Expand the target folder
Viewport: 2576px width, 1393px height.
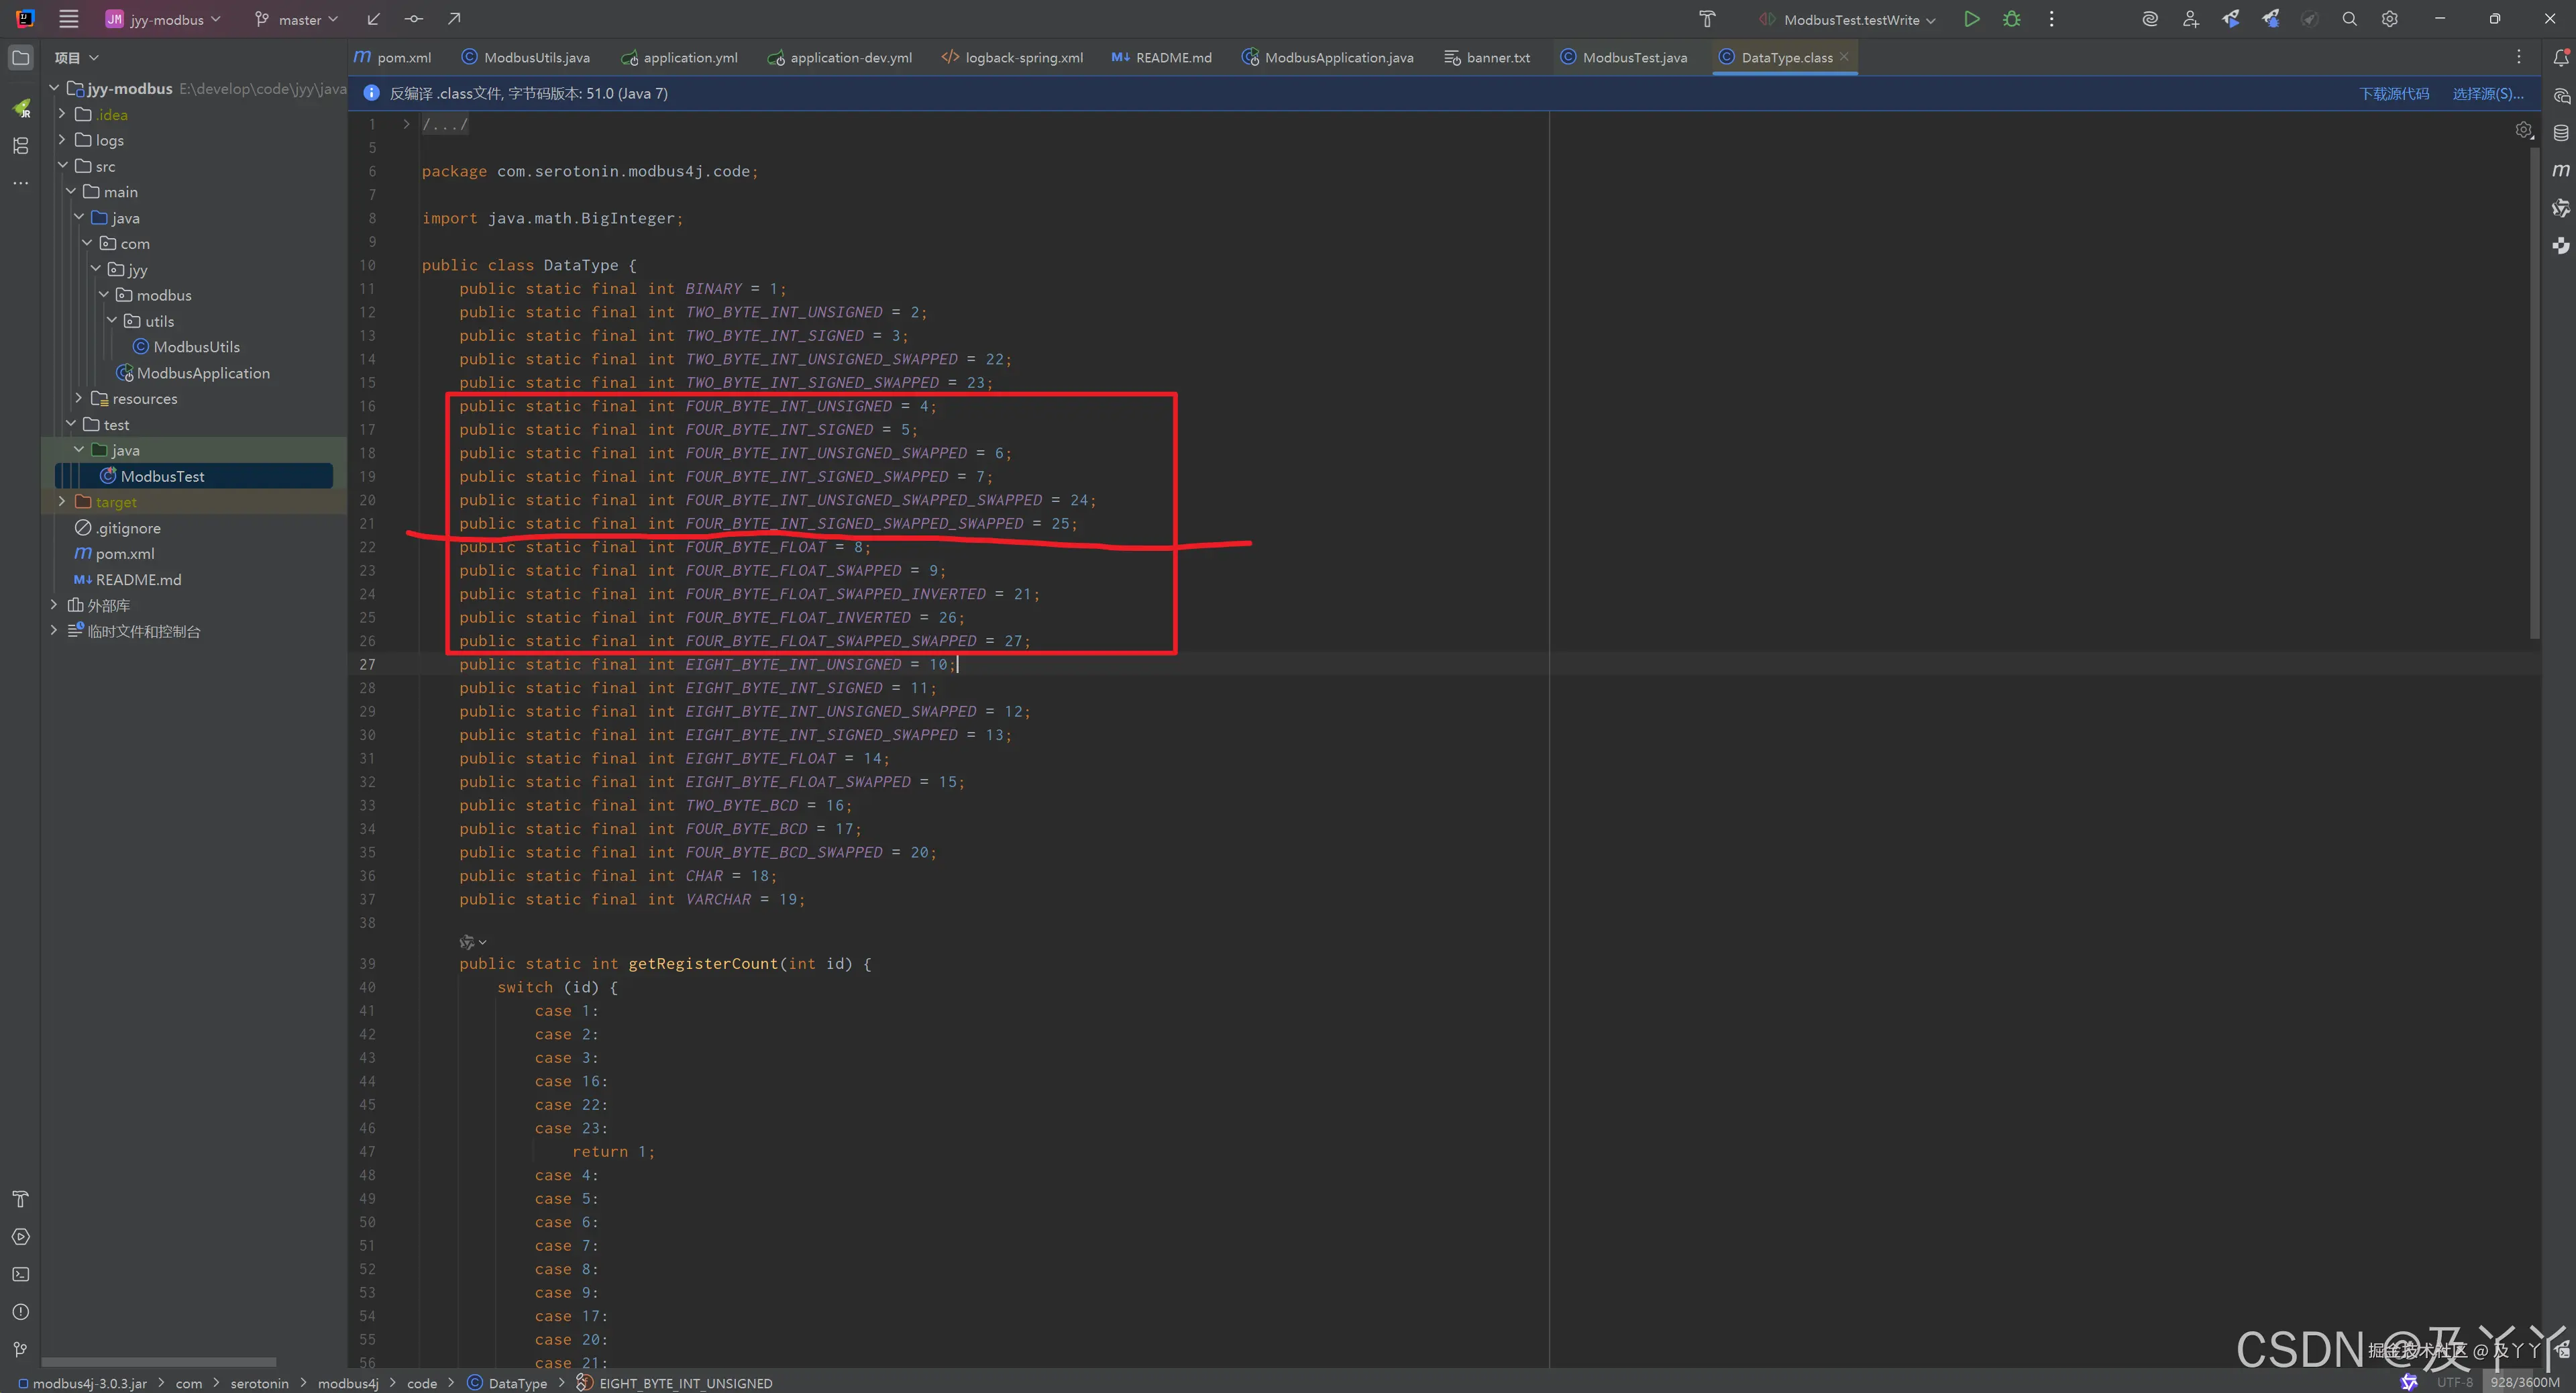(62, 502)
